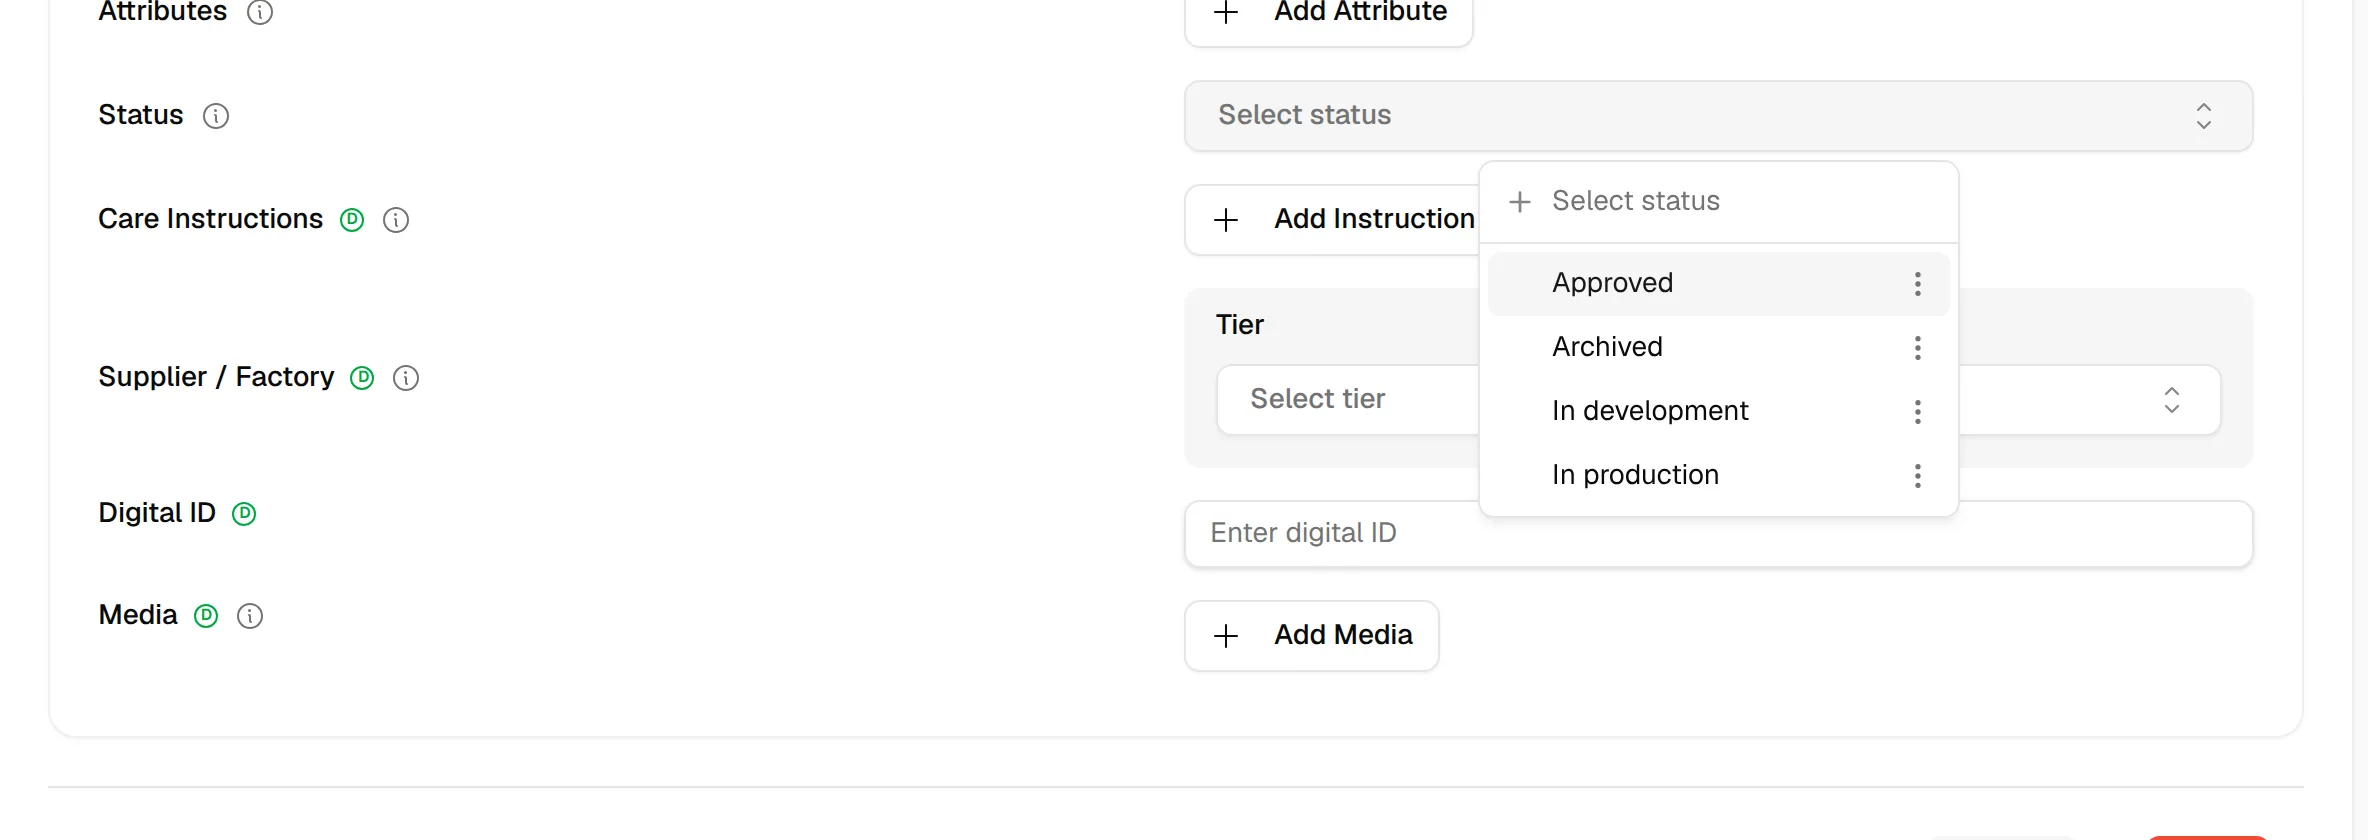
Task: Click green D badge beside Care Instructions
Action: [x=352, y=220]
